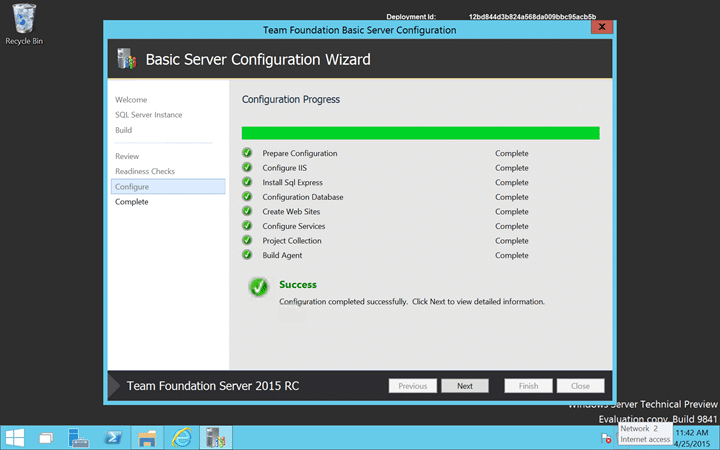Click the Configure IIS row label
This screenshot has width=720, height=450.
(285, 168)
